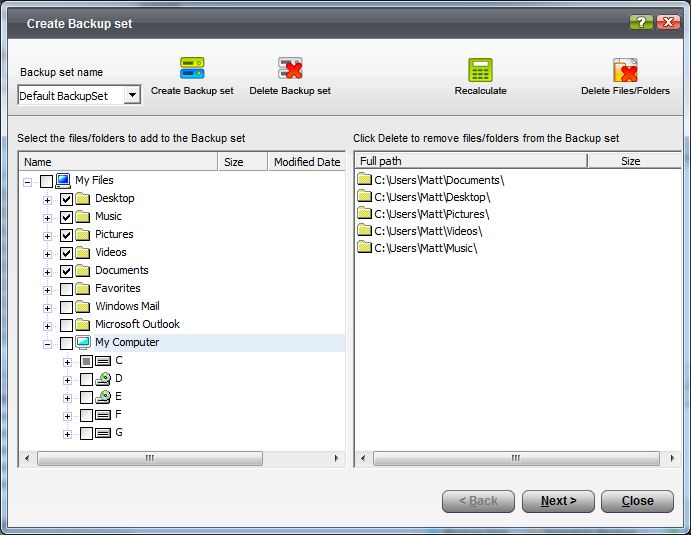Select the D optical drive icon
The width and height of the screenshot is (691, 535).
click(x=103, y=379)
